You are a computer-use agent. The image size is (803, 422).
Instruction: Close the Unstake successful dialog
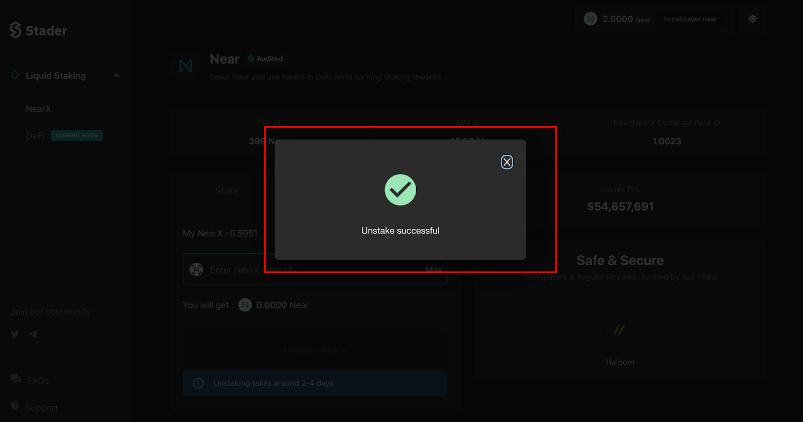point(506,162)
